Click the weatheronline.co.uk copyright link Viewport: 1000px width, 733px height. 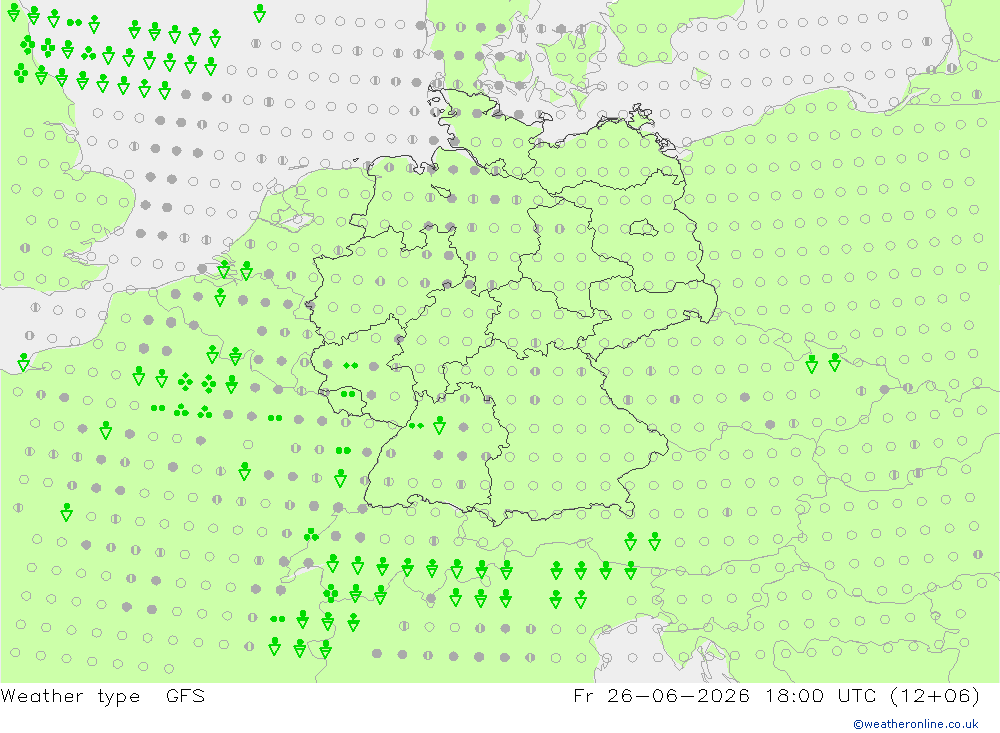click(x=915, y=724)
